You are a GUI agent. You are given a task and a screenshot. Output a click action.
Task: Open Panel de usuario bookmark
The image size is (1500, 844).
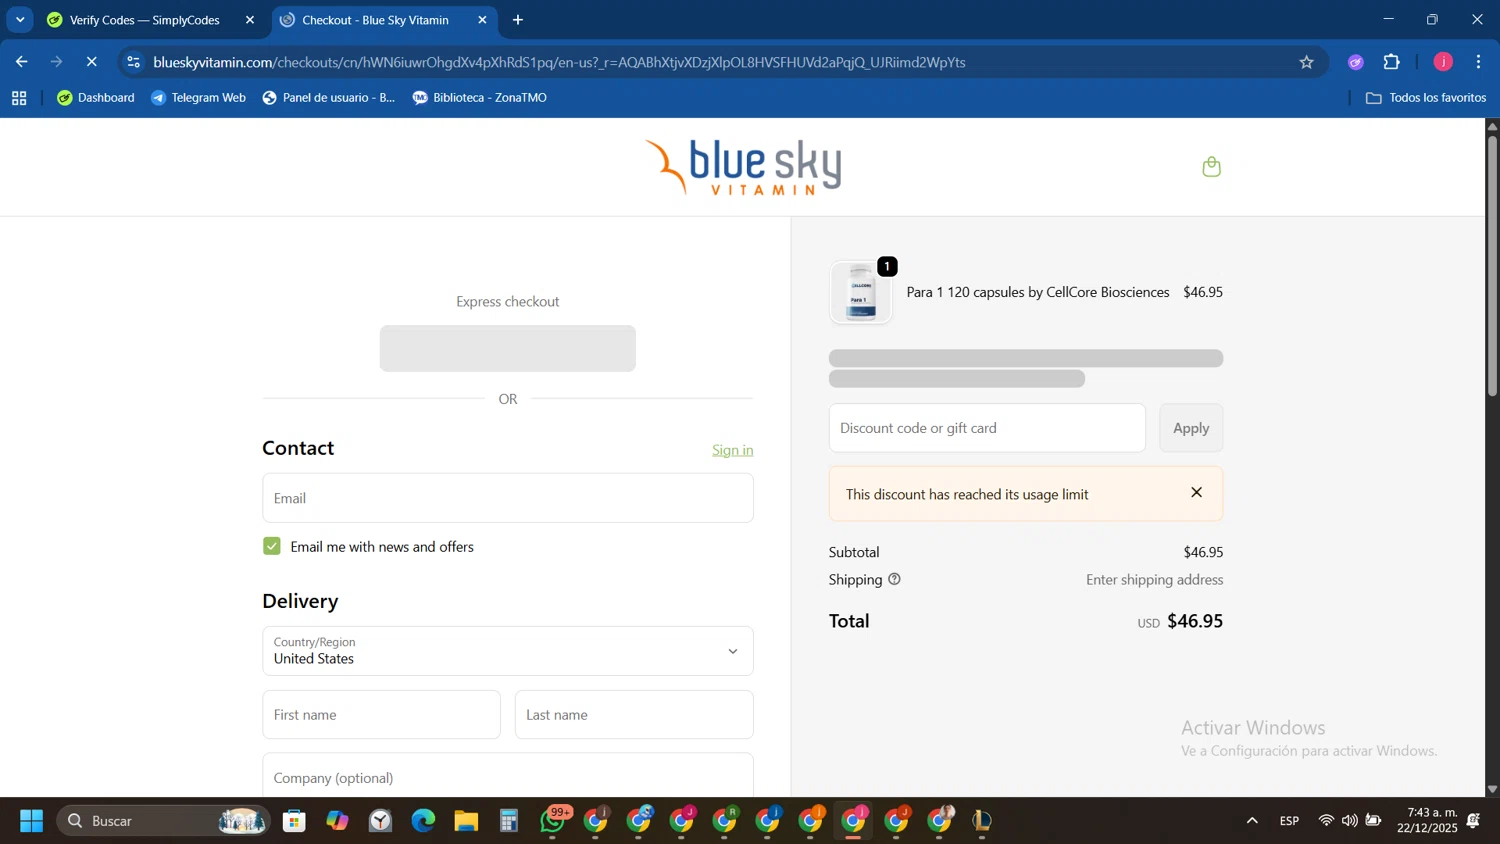pos(329,98)
